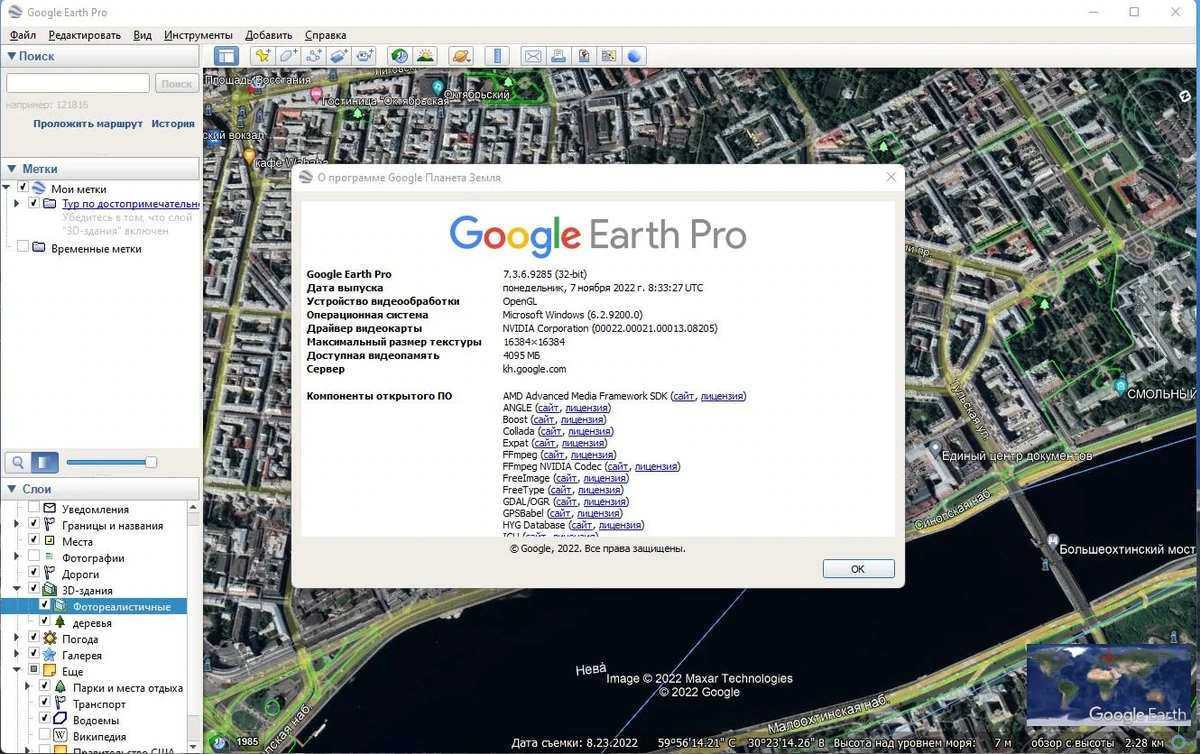This screenshot has height=754, width=1200.
Task: Click the Save Image toolbar icon
Action: (583, 56)
